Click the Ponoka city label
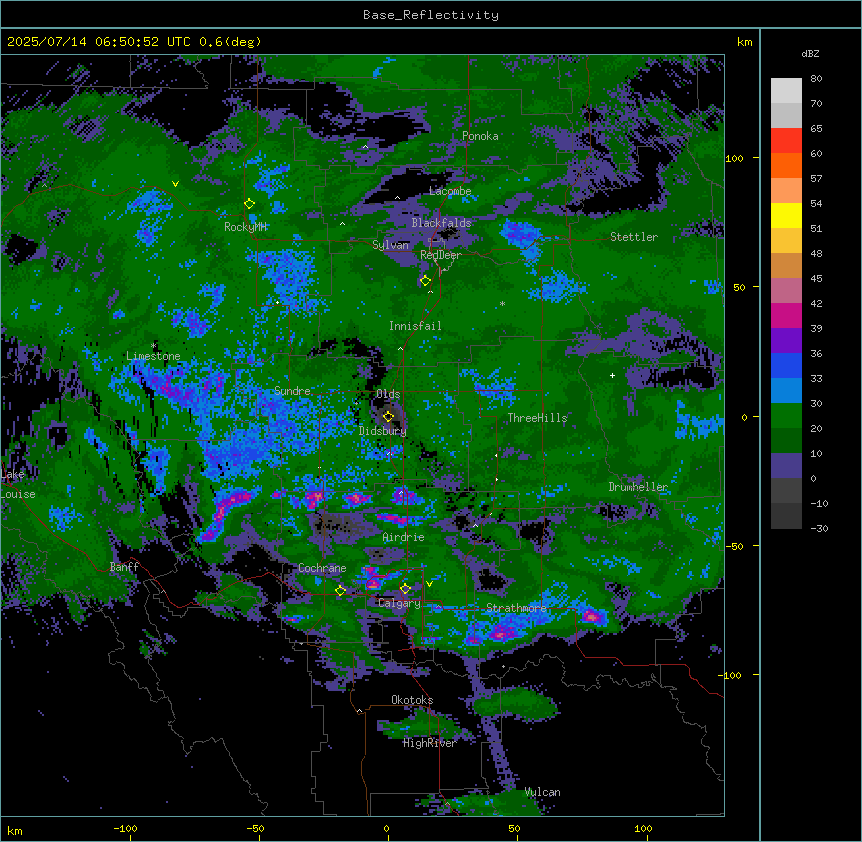 coord(480,136)
